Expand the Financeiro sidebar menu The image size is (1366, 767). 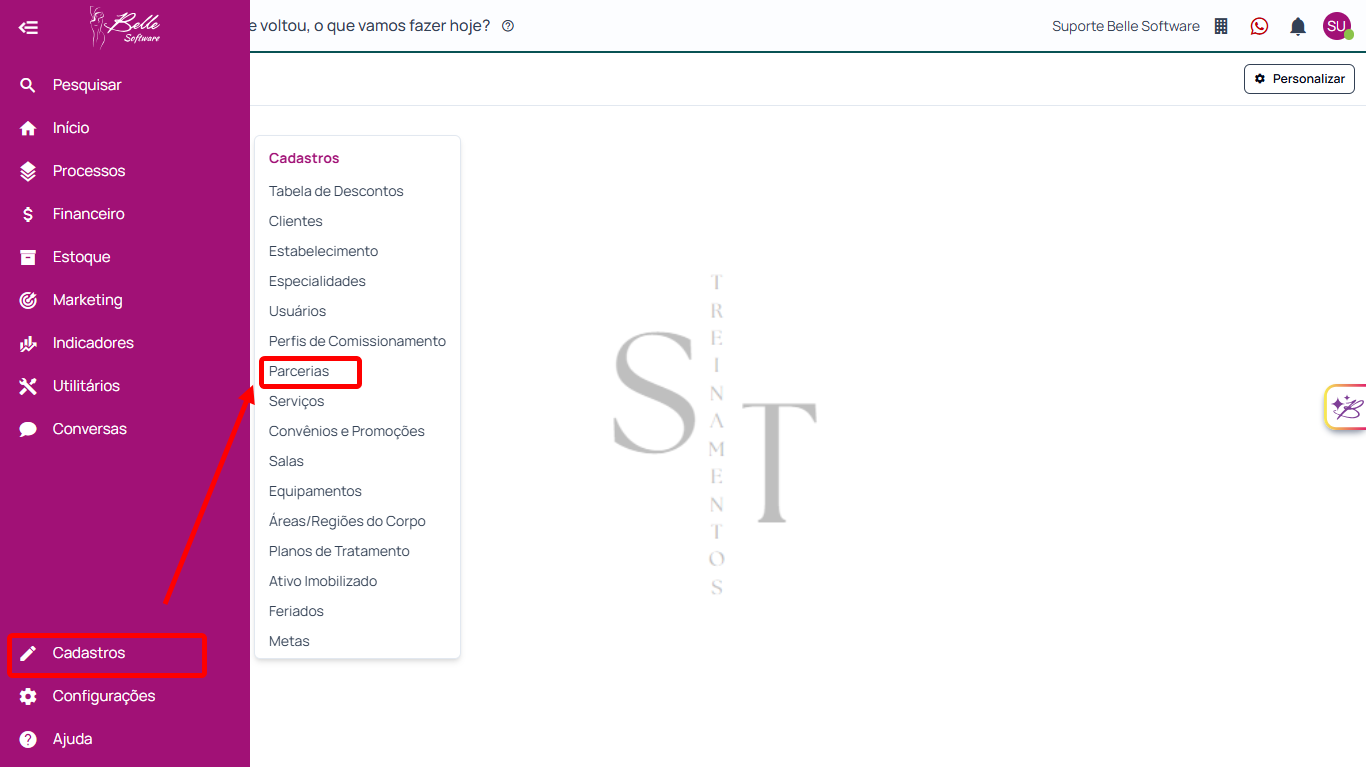(88, 214)
